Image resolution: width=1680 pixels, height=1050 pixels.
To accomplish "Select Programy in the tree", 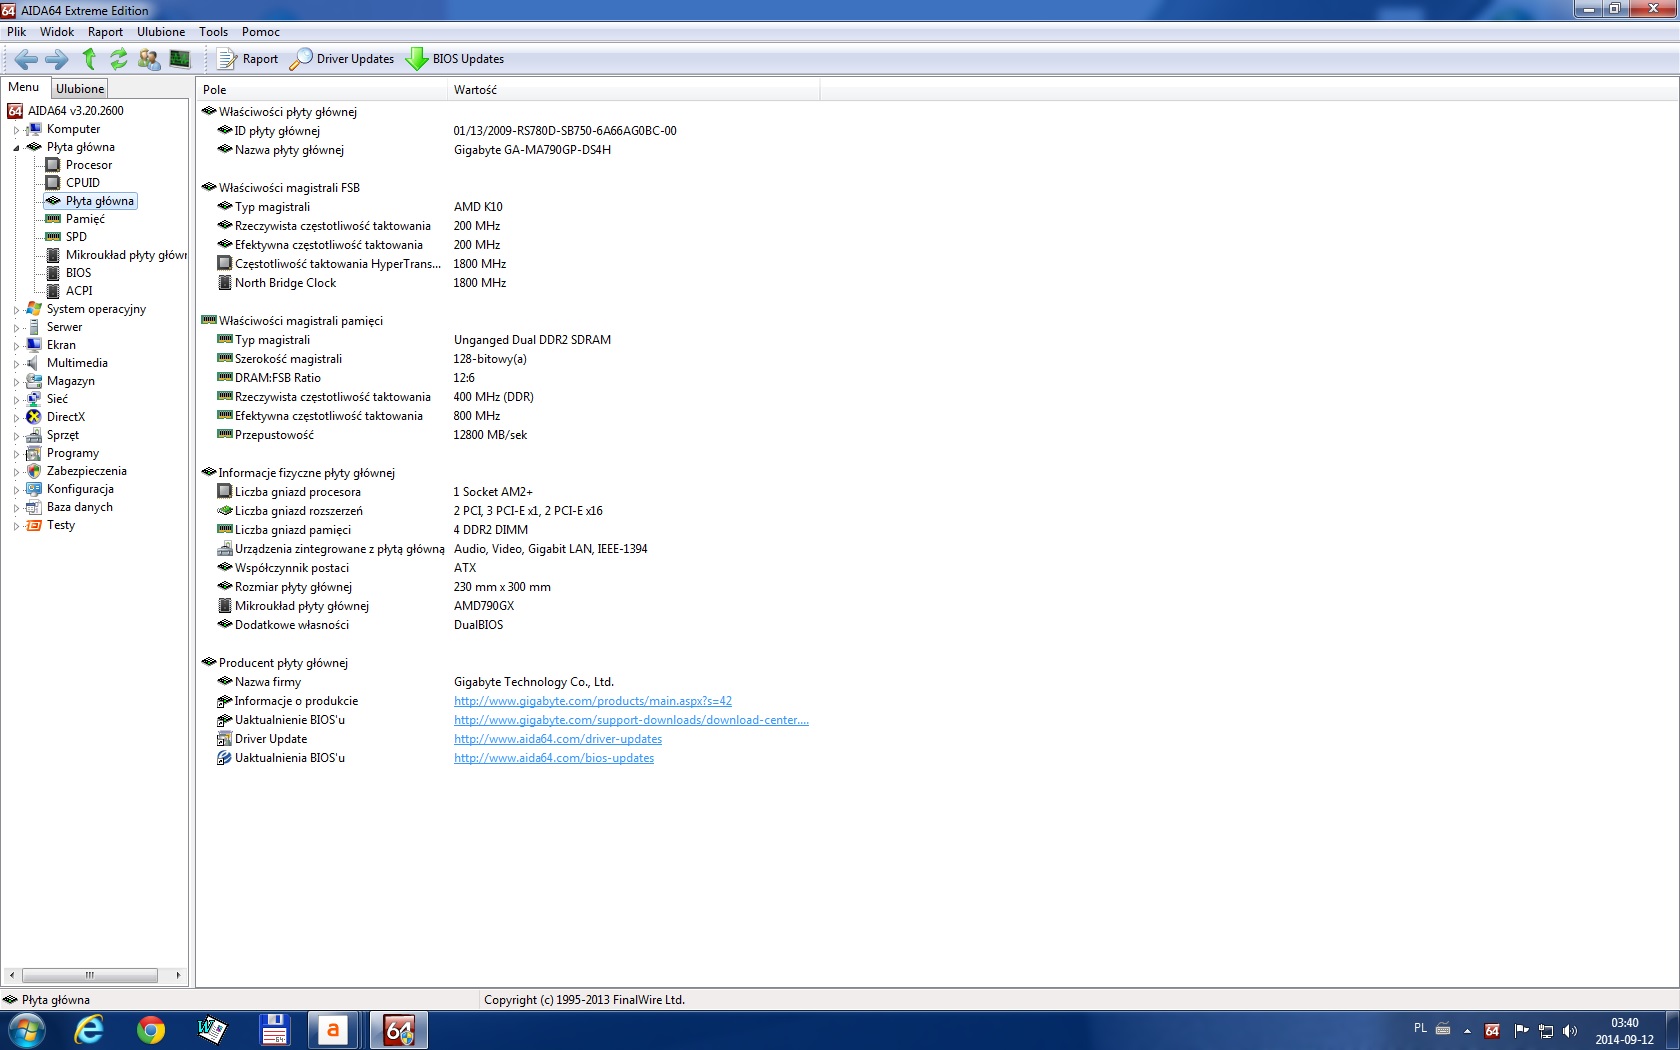I will pyautogui.click(x=73, y=453).
